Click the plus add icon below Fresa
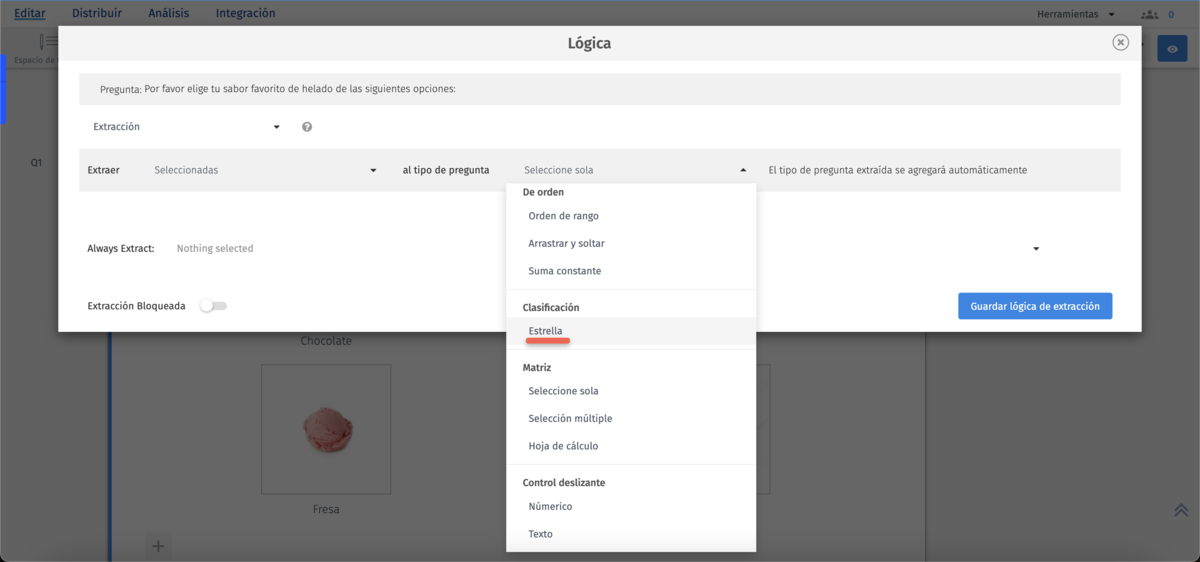1200x562 pixels. 158,546
